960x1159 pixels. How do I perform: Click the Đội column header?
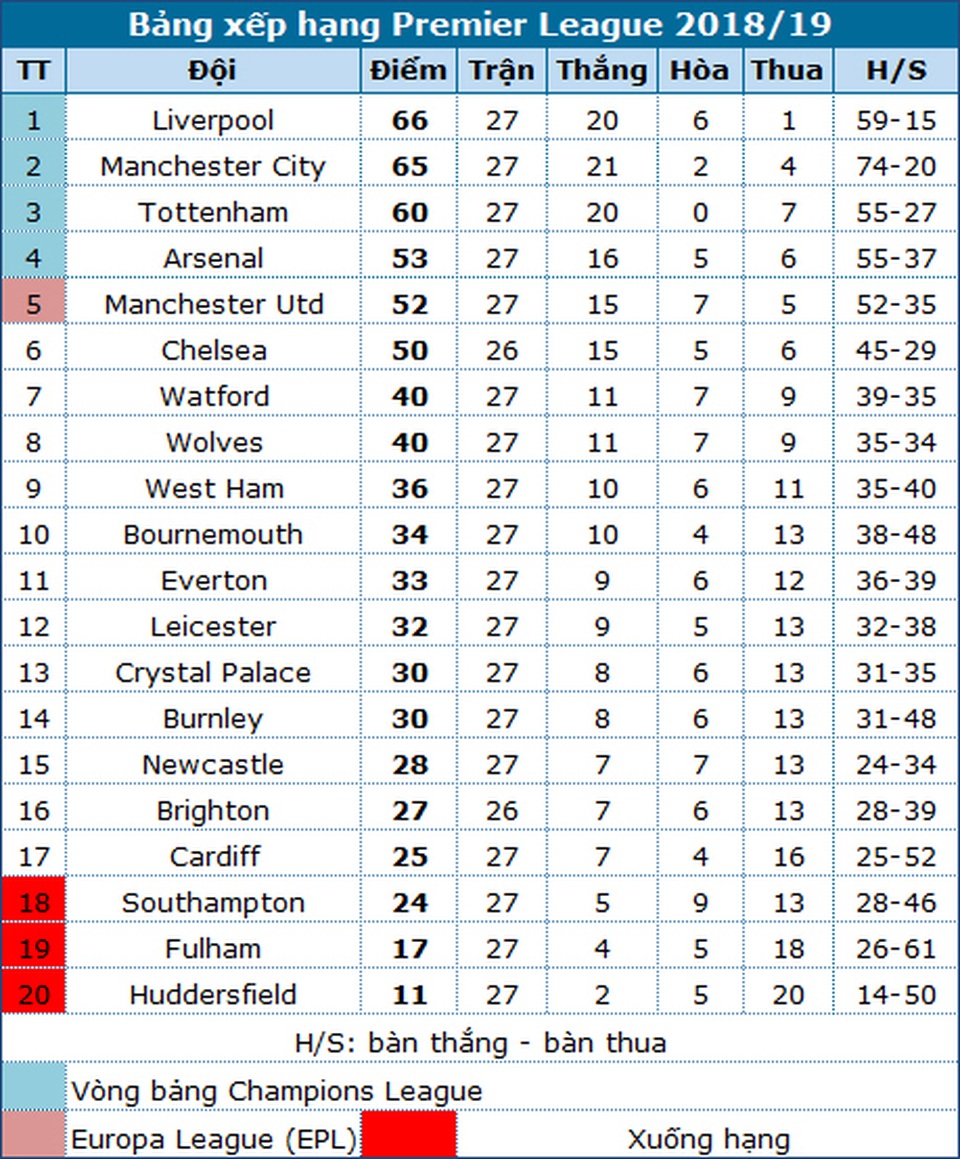click(x=213, y=71)
